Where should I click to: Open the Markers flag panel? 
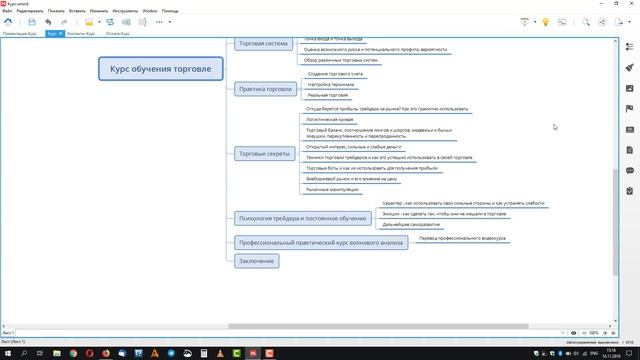pos(630,109)
